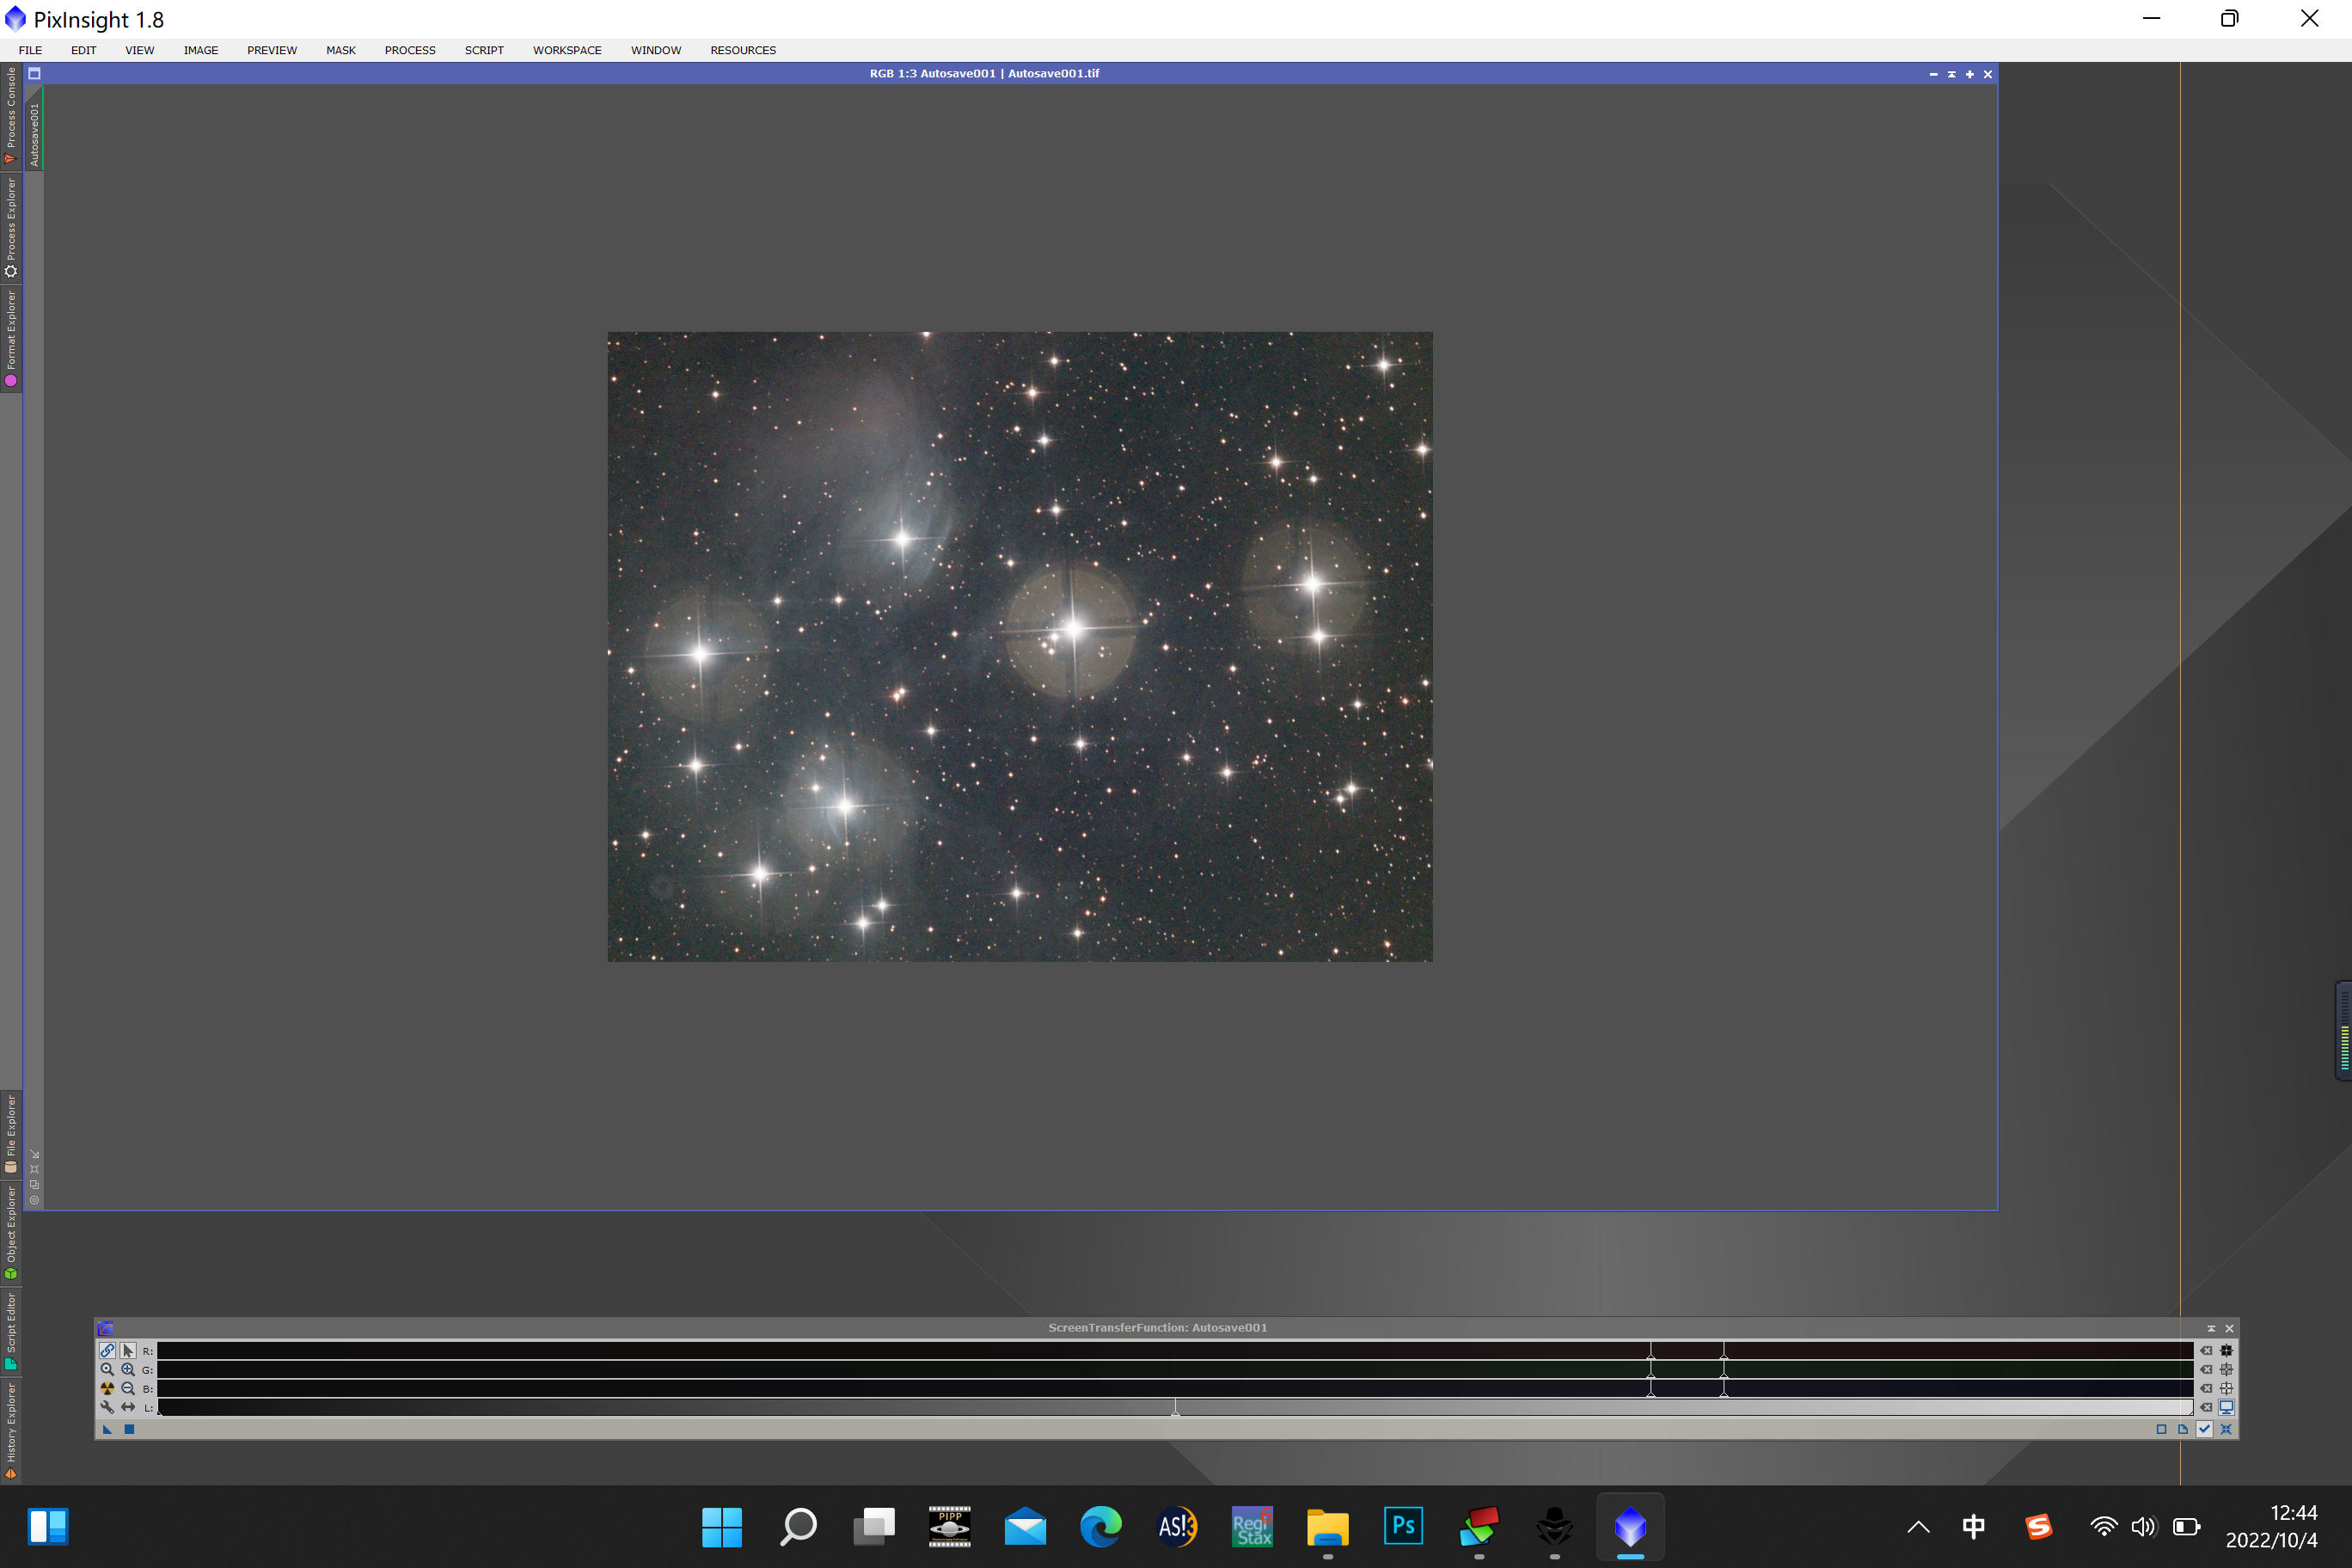Activate black point readout crosshair

[x=2227, y=1351]
